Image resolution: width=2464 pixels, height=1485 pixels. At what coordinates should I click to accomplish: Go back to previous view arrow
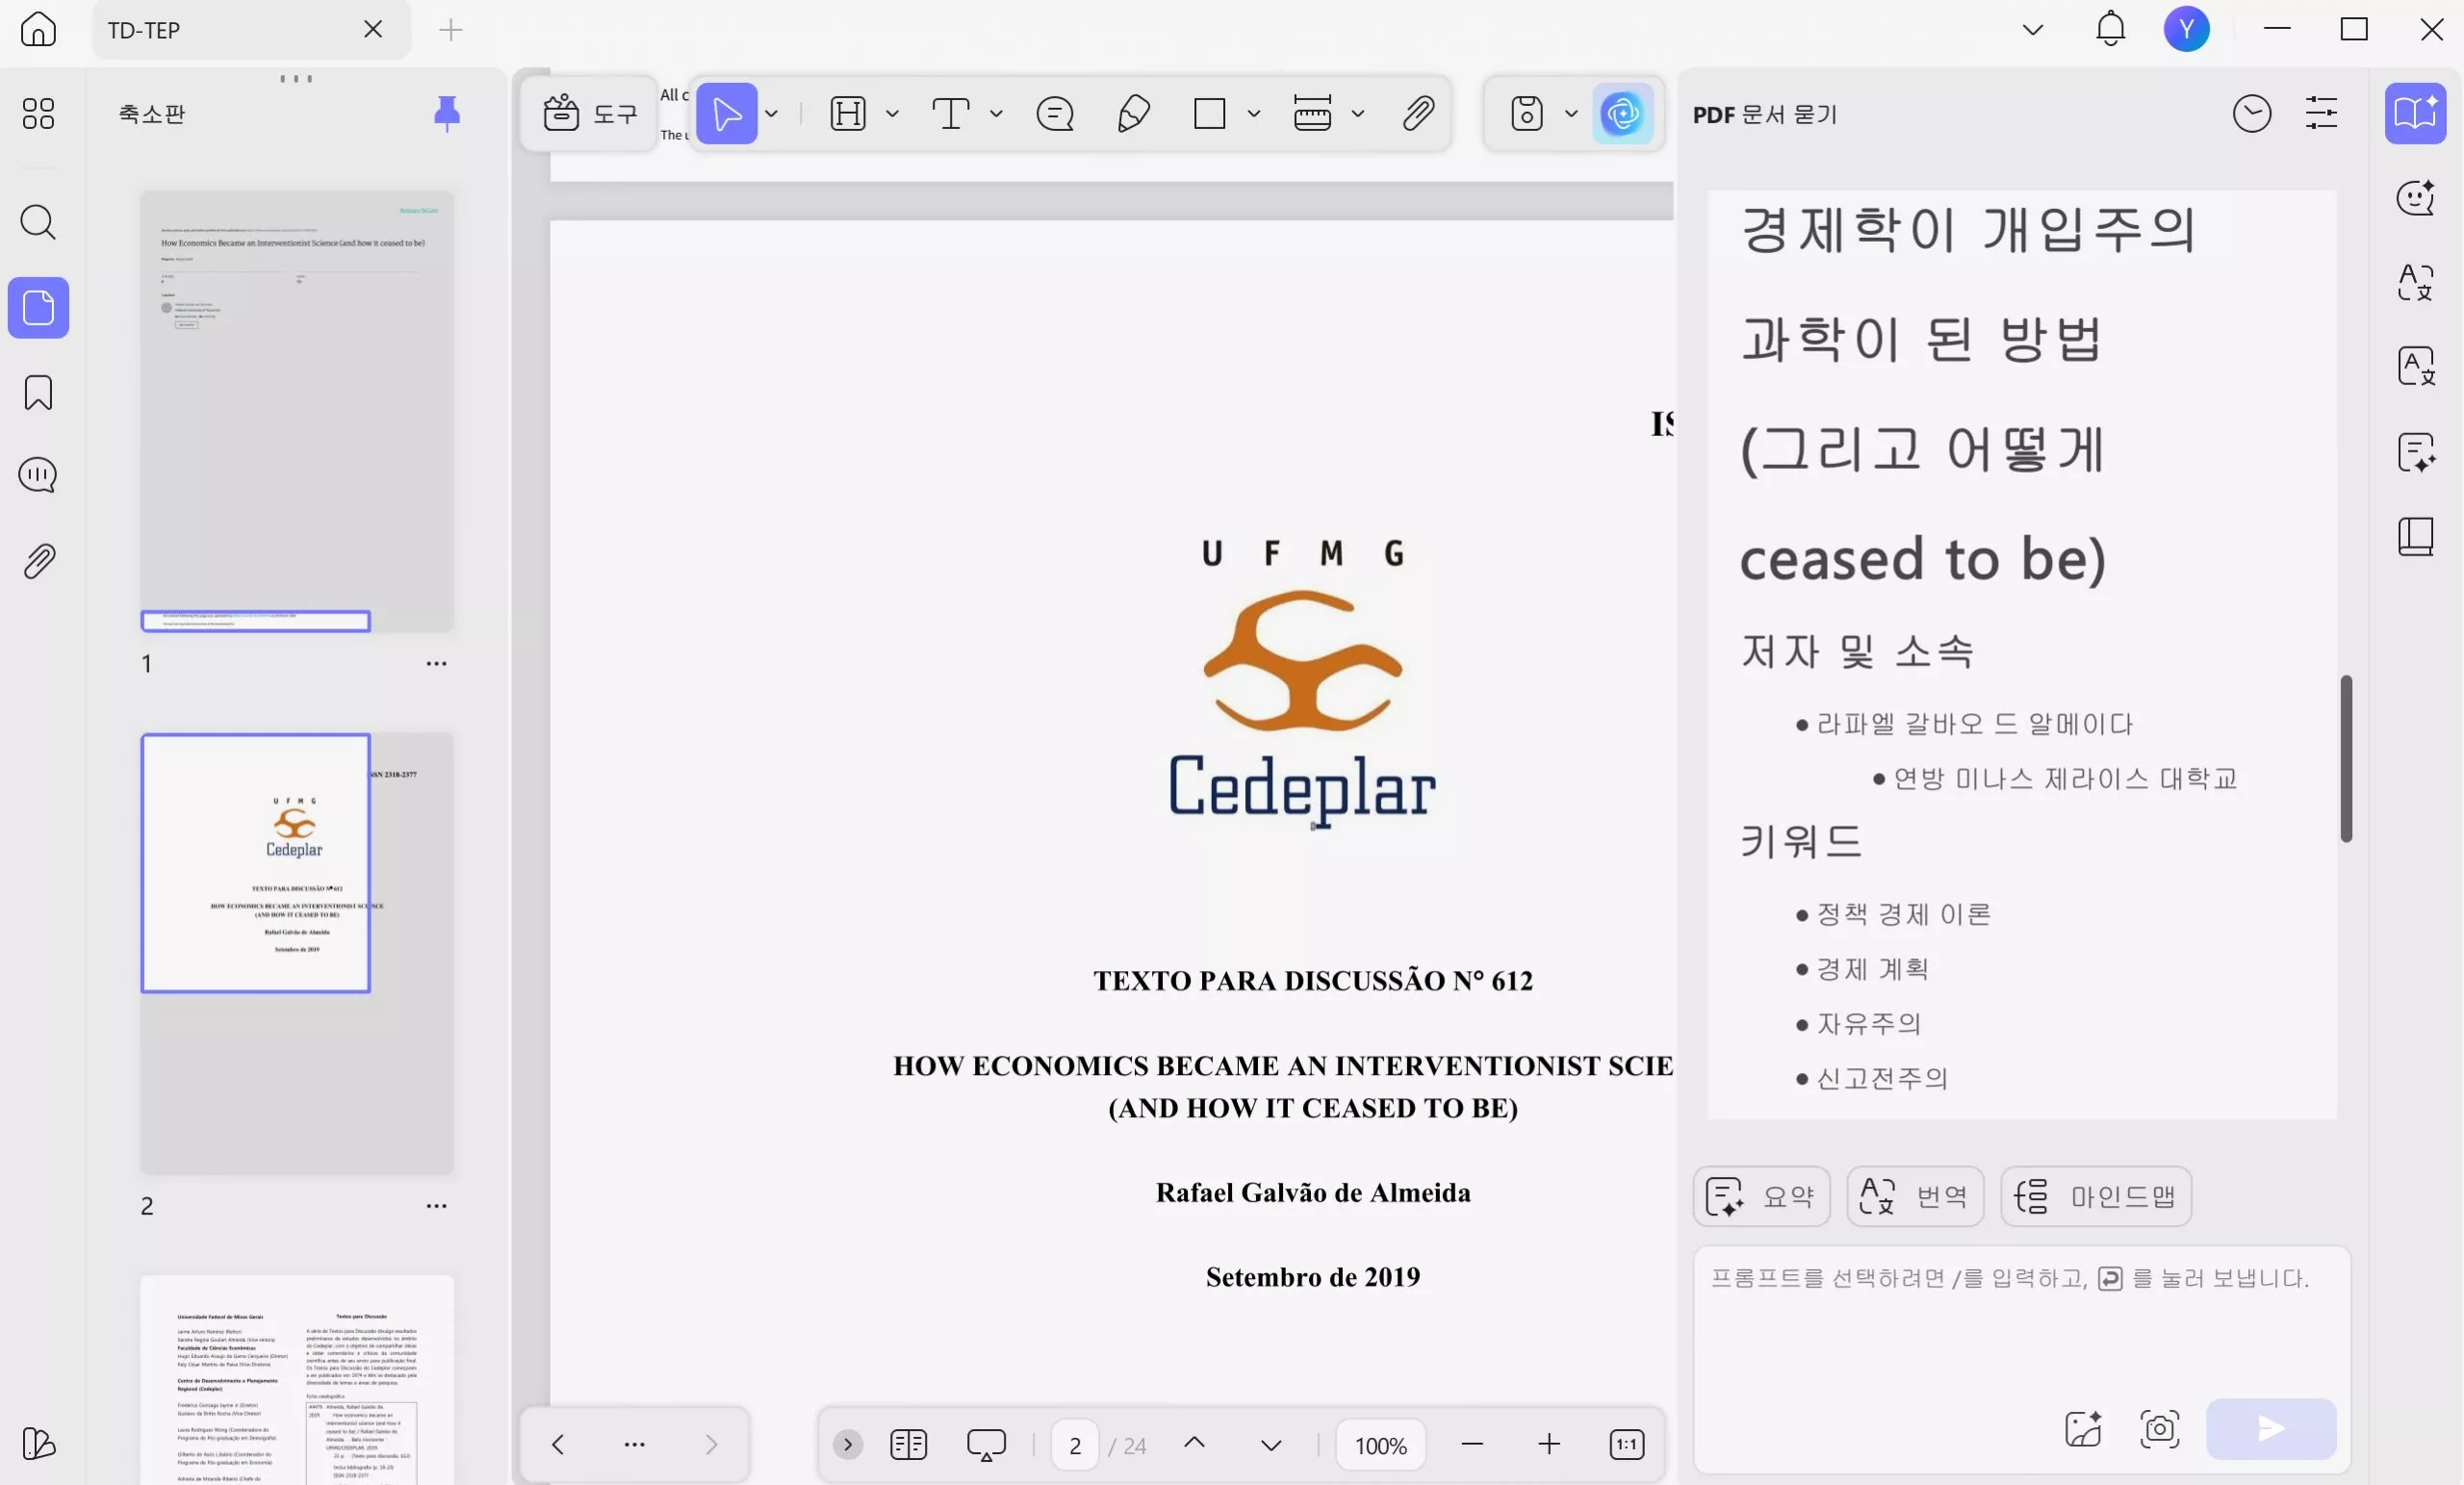coord(558,1444)
